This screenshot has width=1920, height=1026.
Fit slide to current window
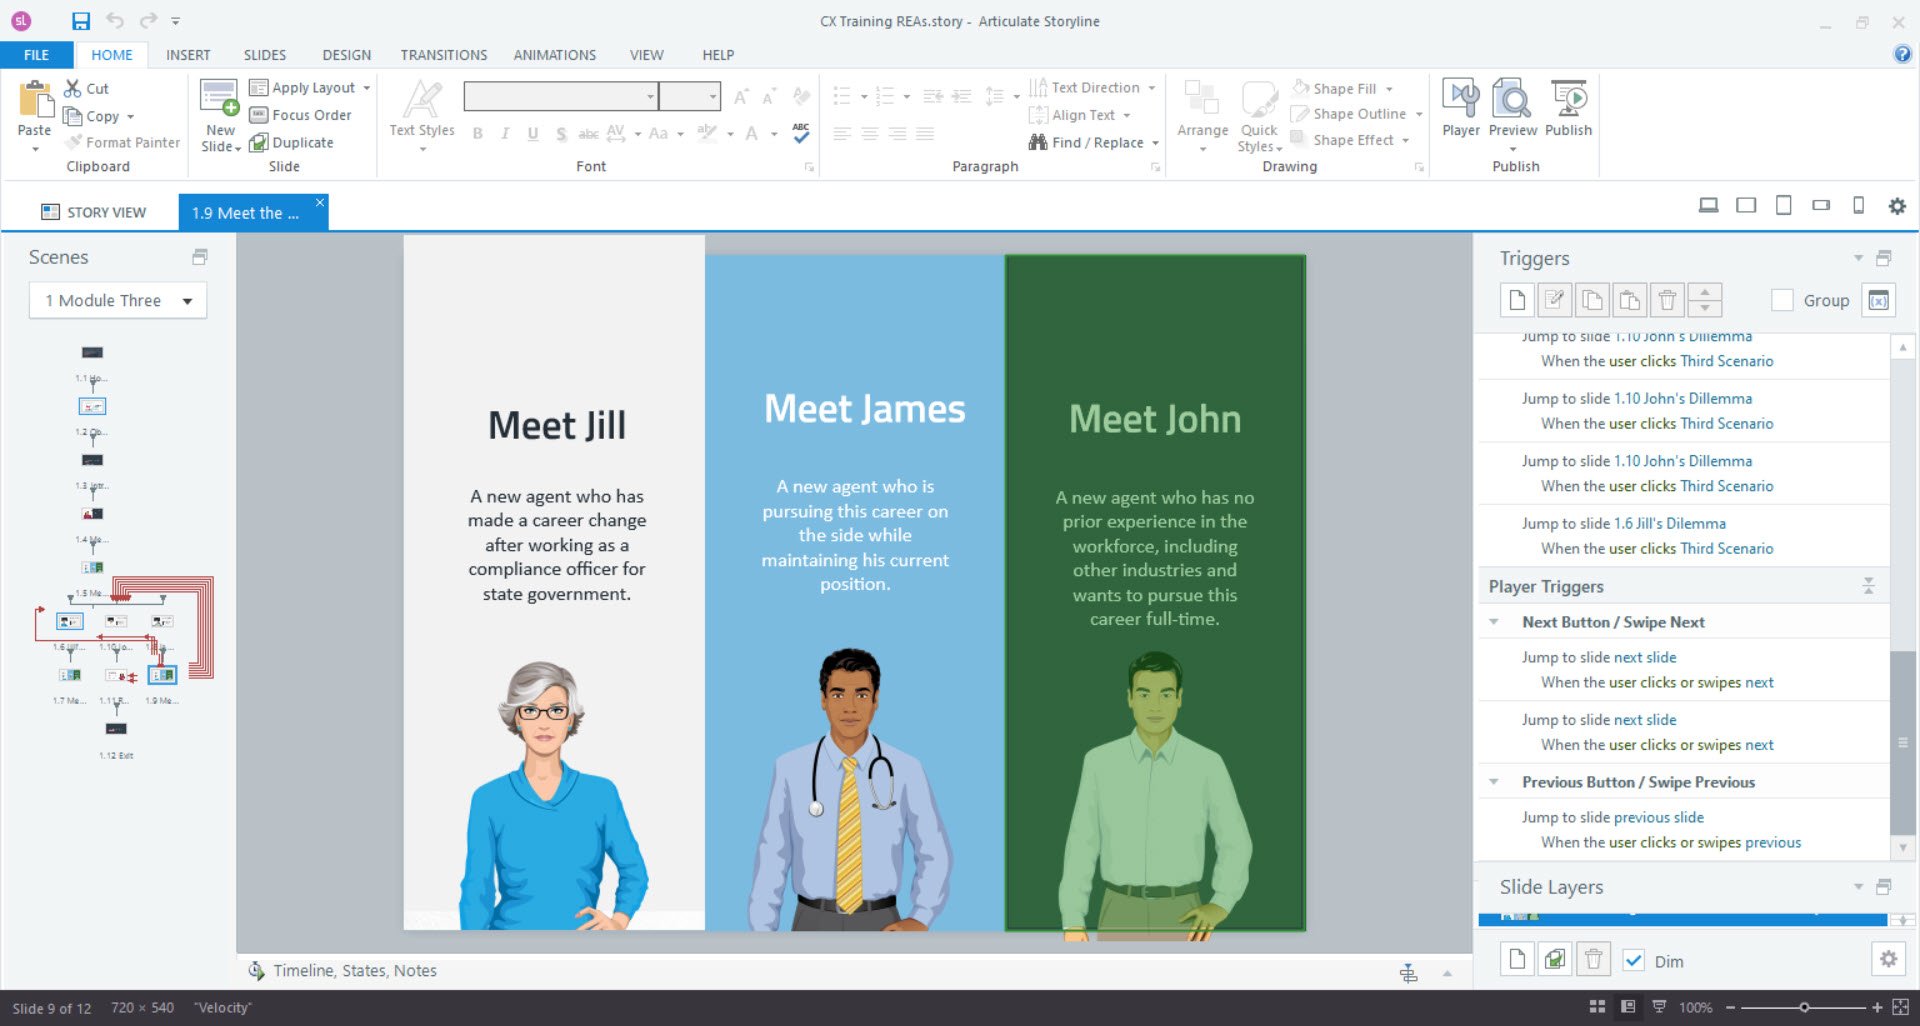pyautogui.click(x=1901, y=1007)
